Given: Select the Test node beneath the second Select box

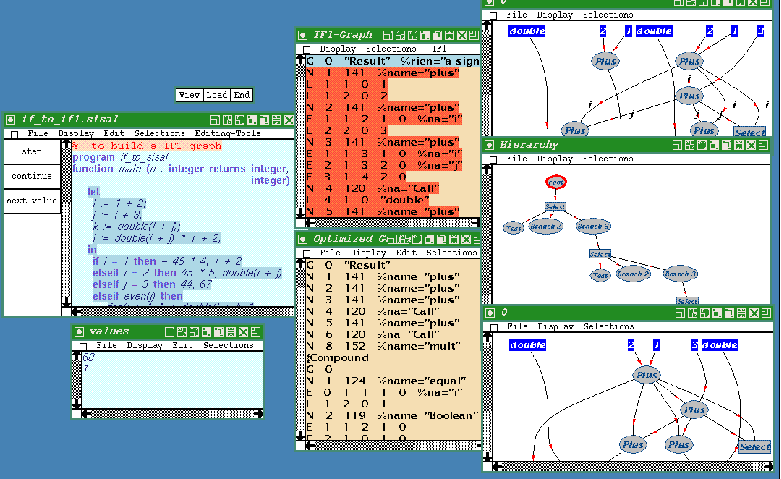Looking at the screenshot, I should pos(600,275).
